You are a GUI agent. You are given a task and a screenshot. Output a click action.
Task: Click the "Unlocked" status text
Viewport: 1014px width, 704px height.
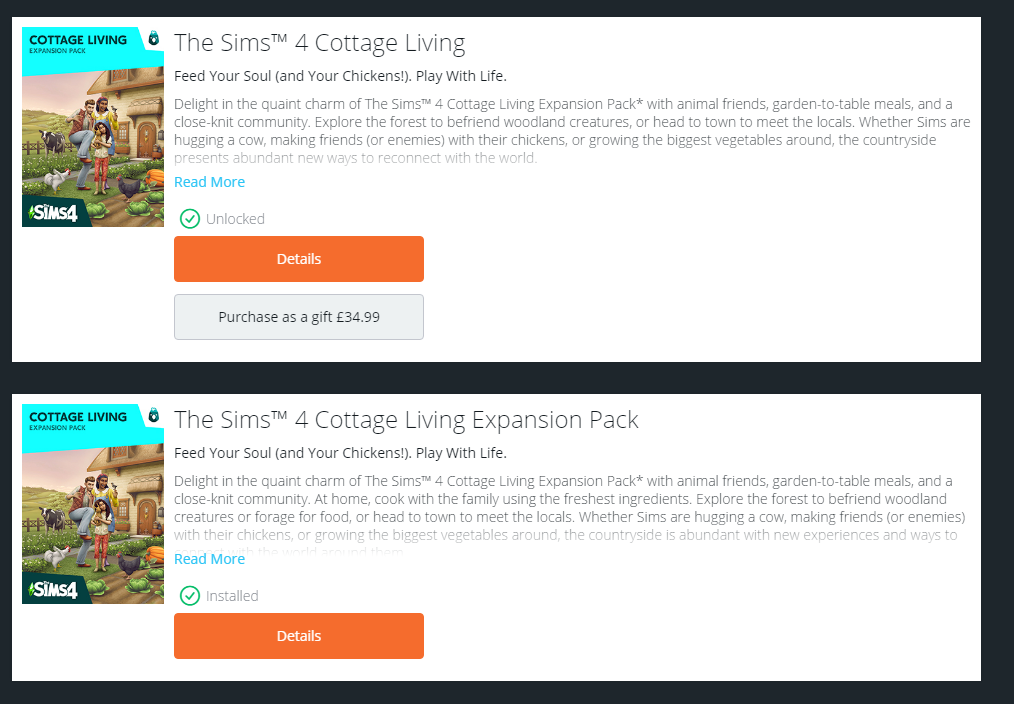coord(235,219)
